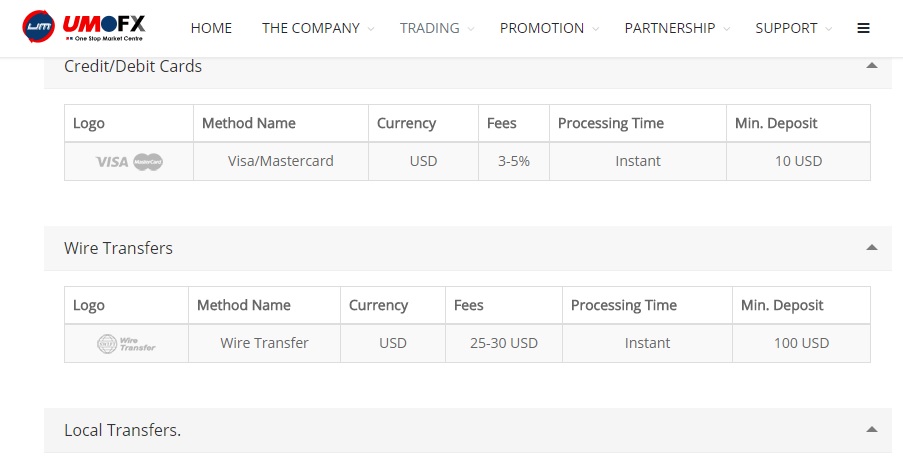The image size is (903, 461).
Task: Click the Wire Transfer logo icon
Action: click(x=126, y=344)
